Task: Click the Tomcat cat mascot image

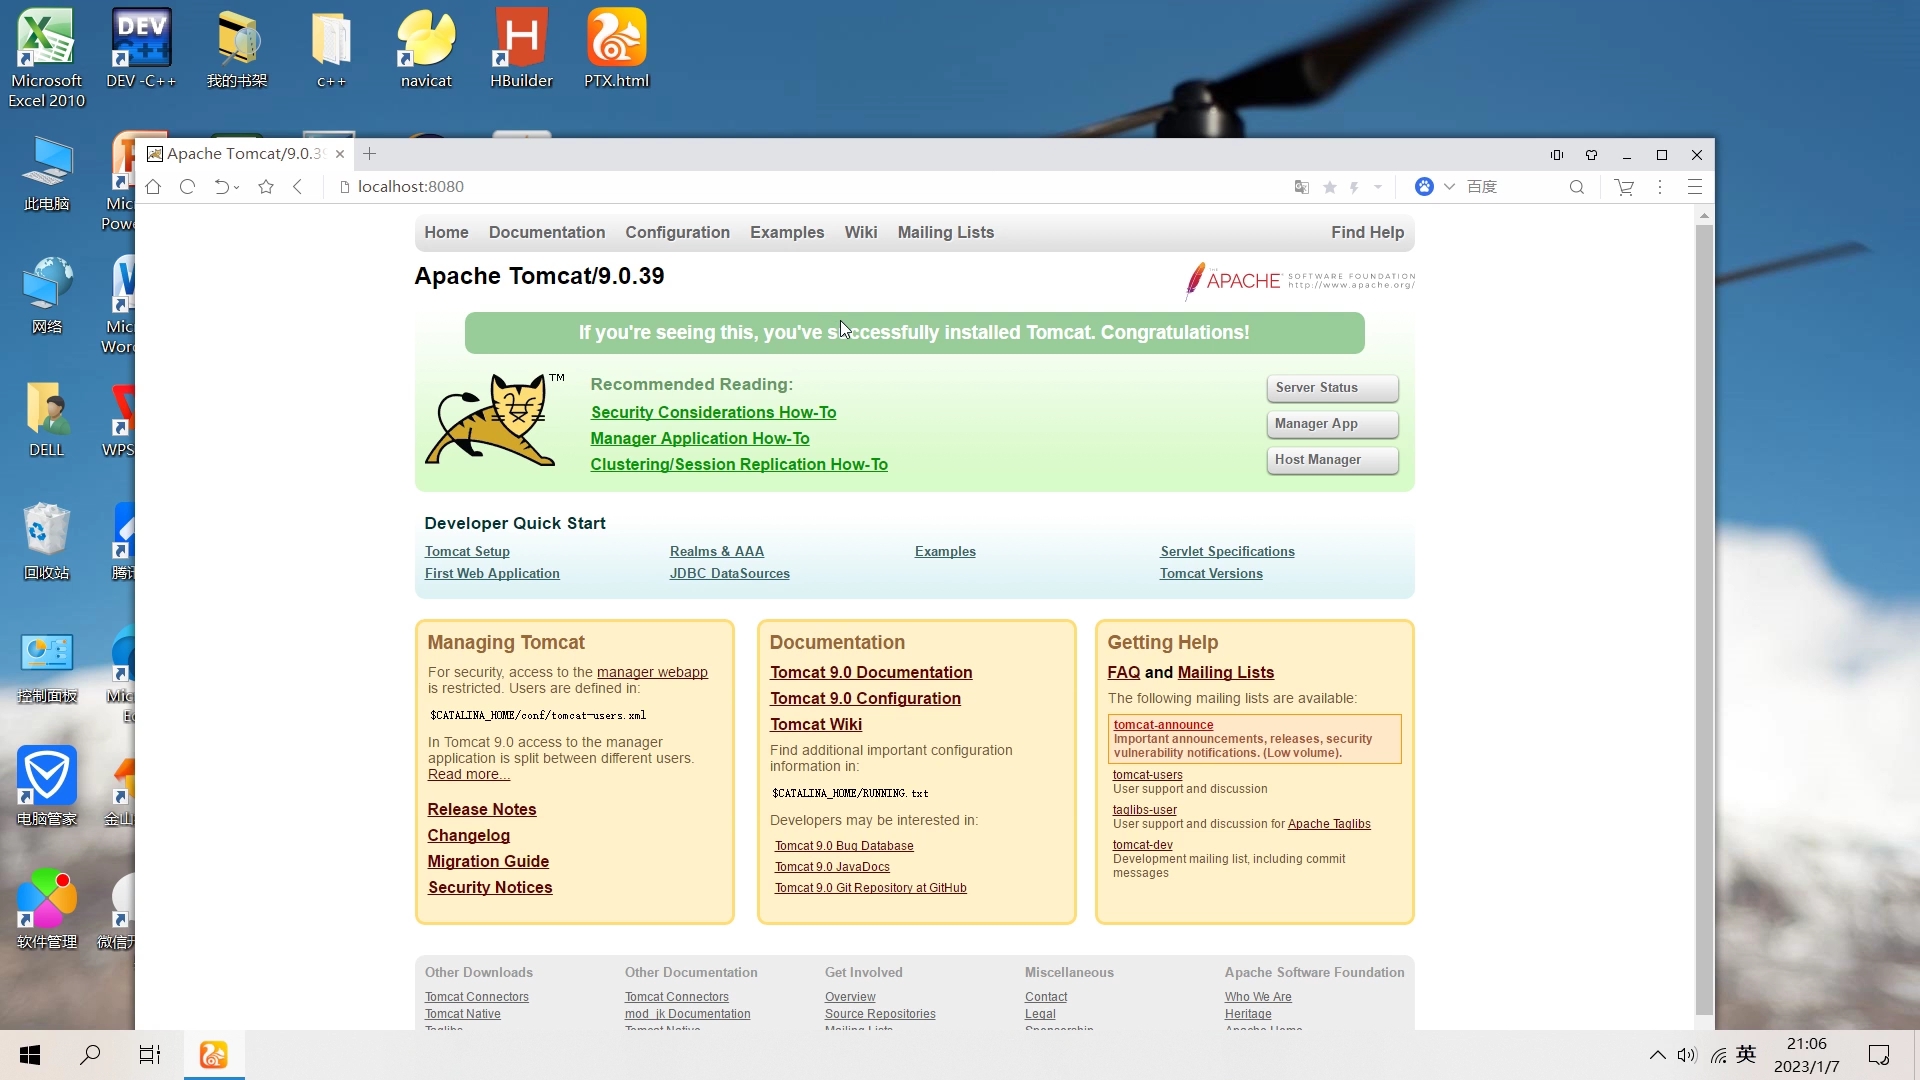Action: pyautogui.click(x=495, y=420)
